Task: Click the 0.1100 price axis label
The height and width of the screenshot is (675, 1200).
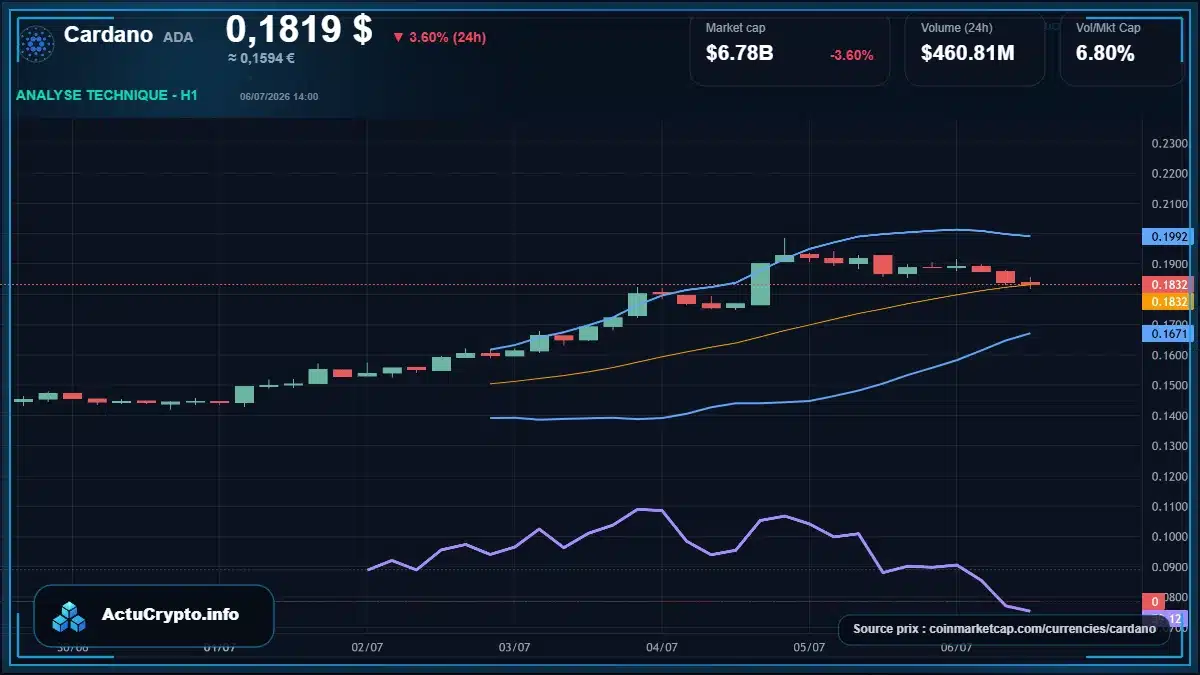Action: click(x=1169, y=507)
